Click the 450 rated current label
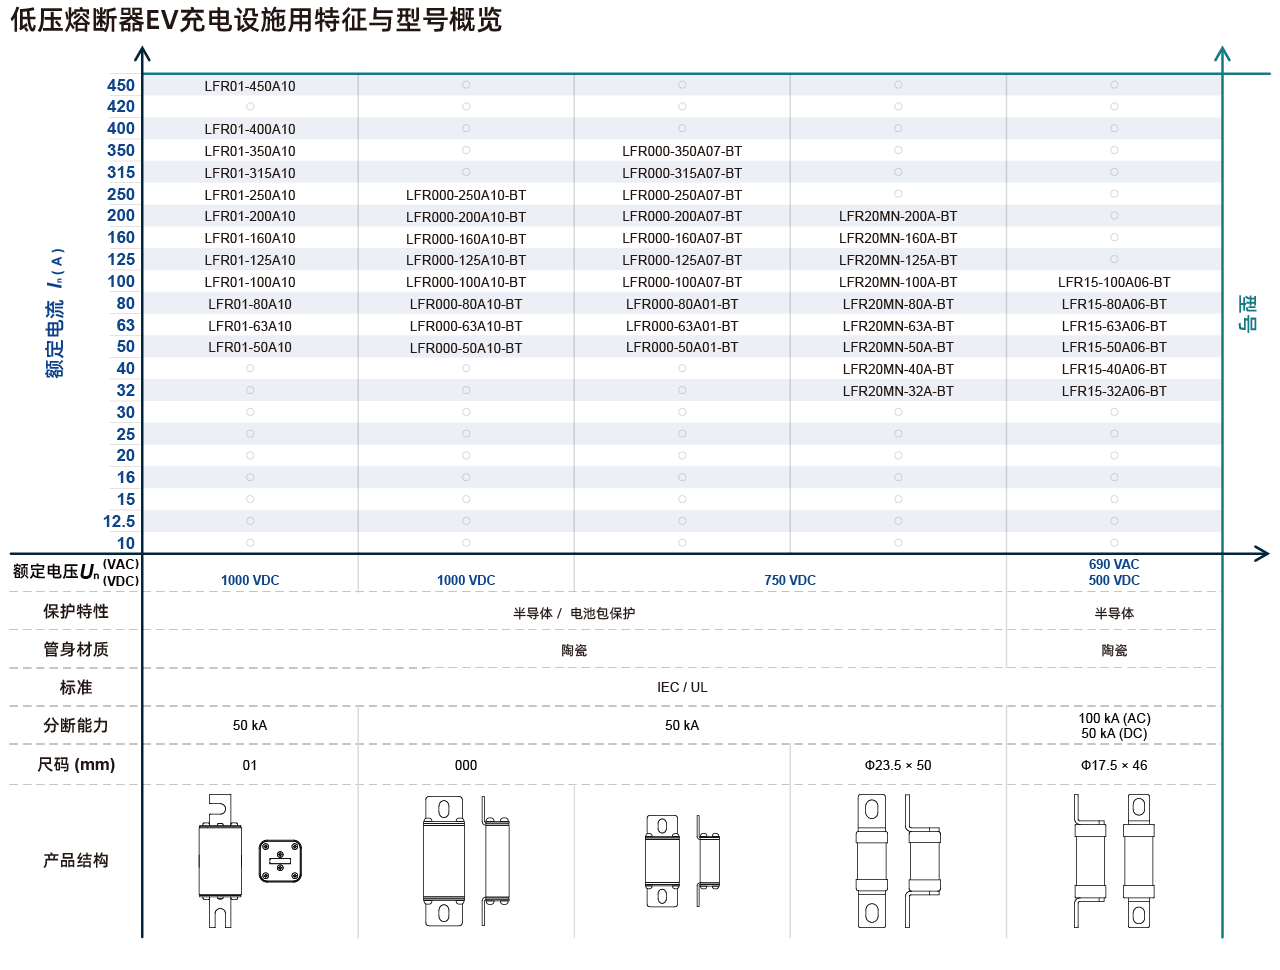Image resolution: width=1280 pixels, height=970 pixels. [x=121, y=85]
